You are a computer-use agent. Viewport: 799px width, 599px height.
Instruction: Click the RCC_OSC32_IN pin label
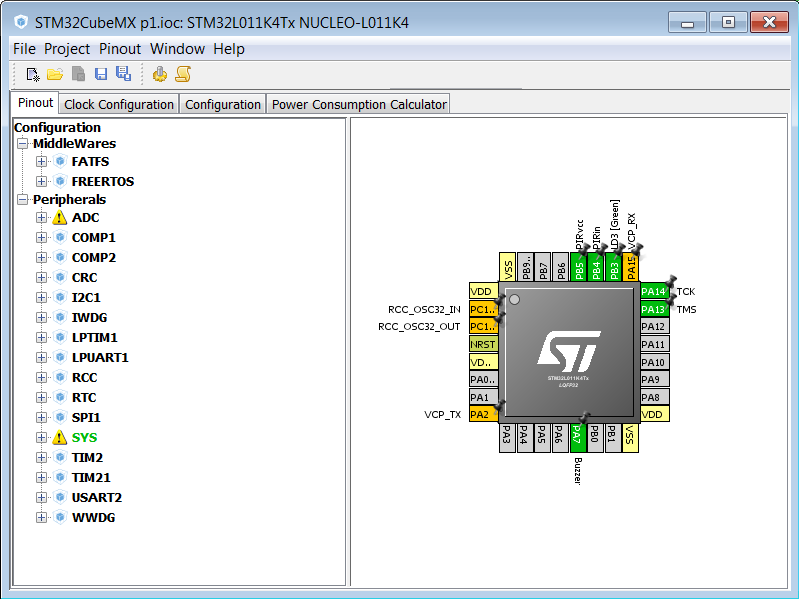point(424,309)
